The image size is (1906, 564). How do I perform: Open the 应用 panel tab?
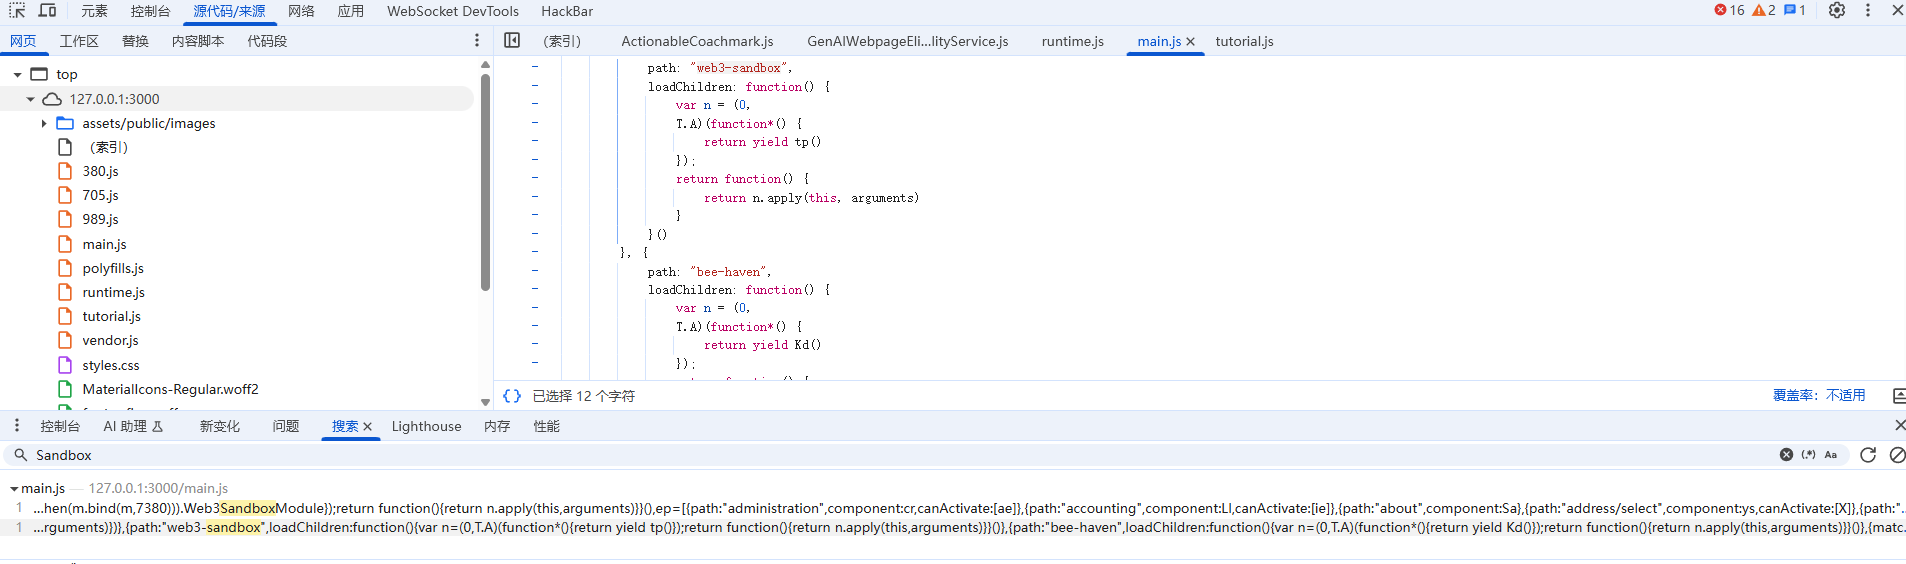[x=350, y=11]
